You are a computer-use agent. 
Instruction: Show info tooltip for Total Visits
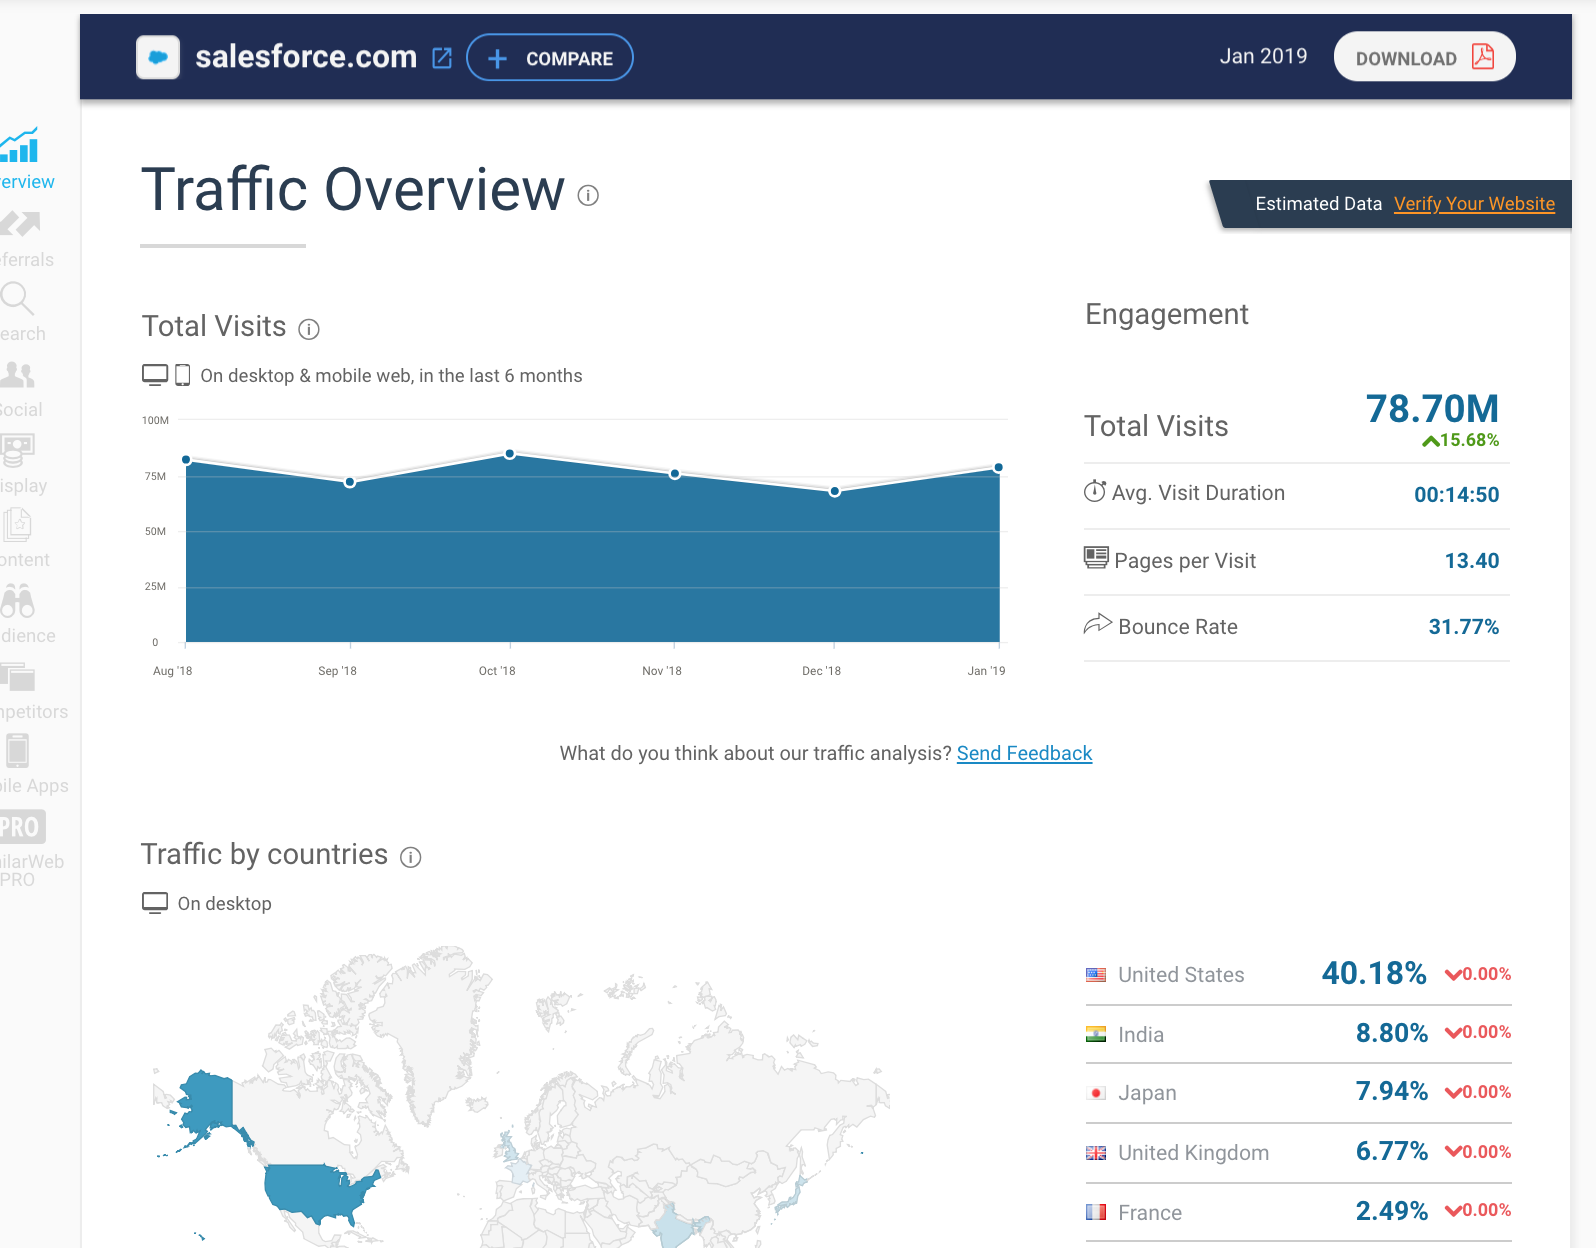[x=309, y=329]
